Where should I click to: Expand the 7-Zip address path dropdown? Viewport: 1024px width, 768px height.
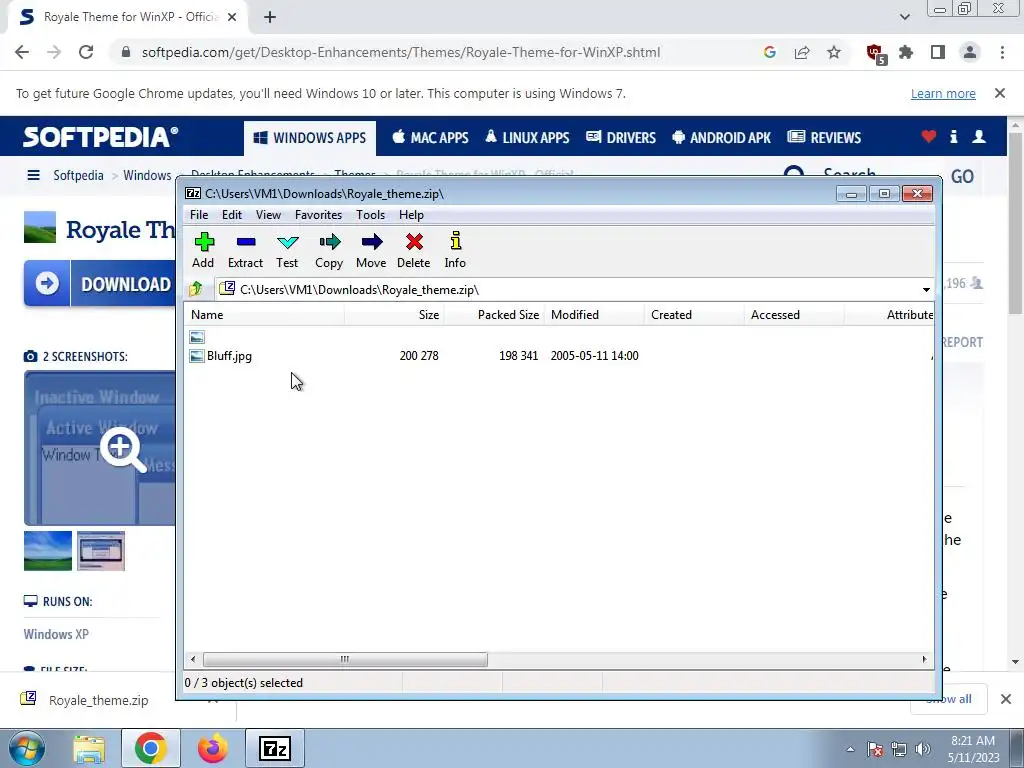click(x=926, y=290)
